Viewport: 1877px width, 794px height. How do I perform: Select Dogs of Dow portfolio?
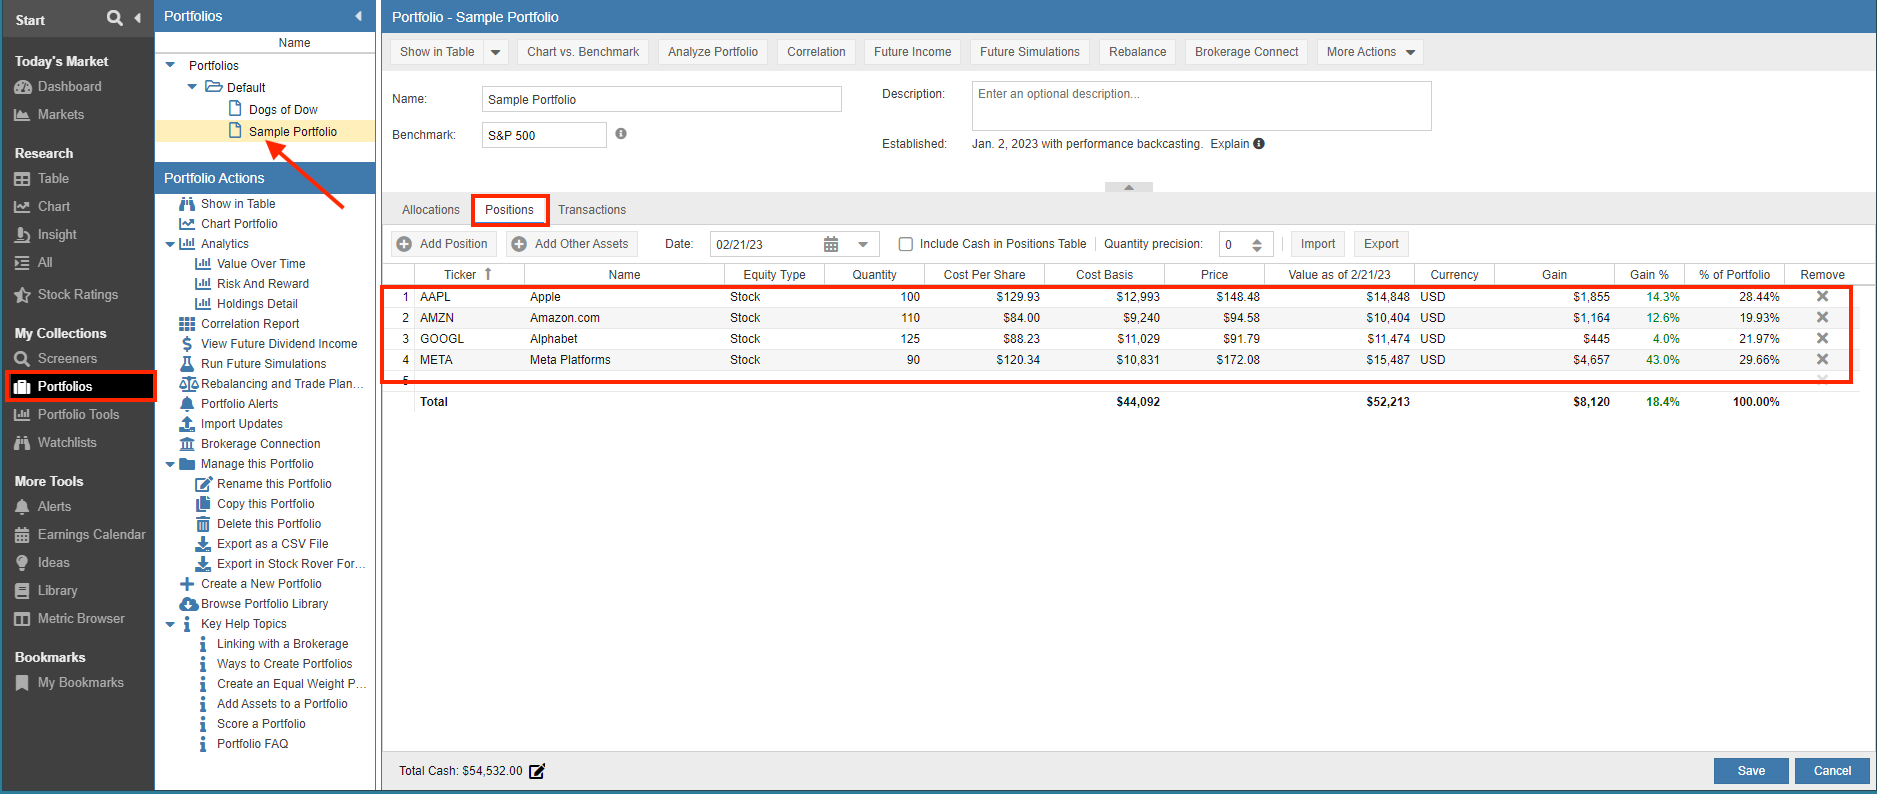(283, 110)
